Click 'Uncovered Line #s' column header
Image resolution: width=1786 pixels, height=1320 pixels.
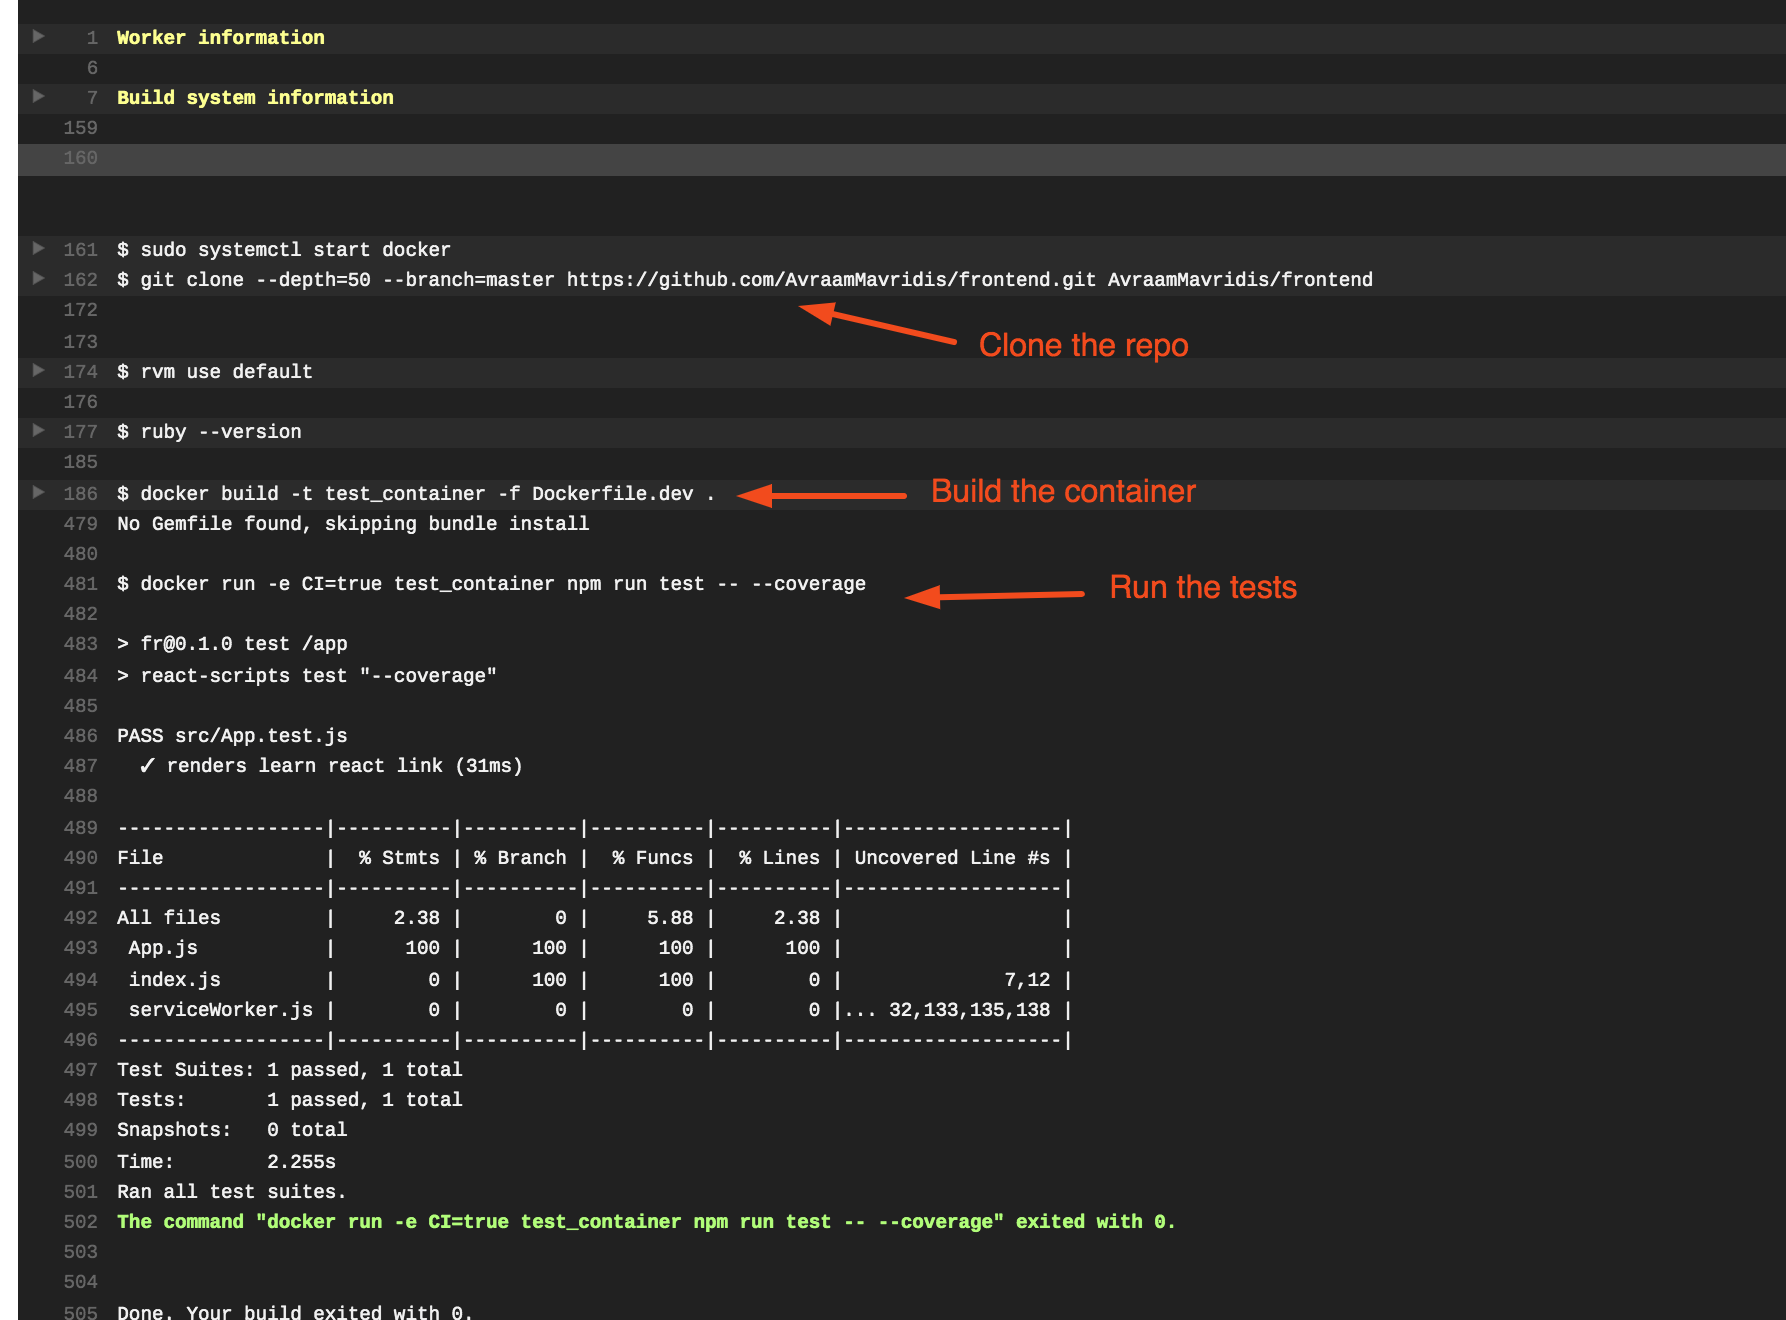[x=952, y=858]
